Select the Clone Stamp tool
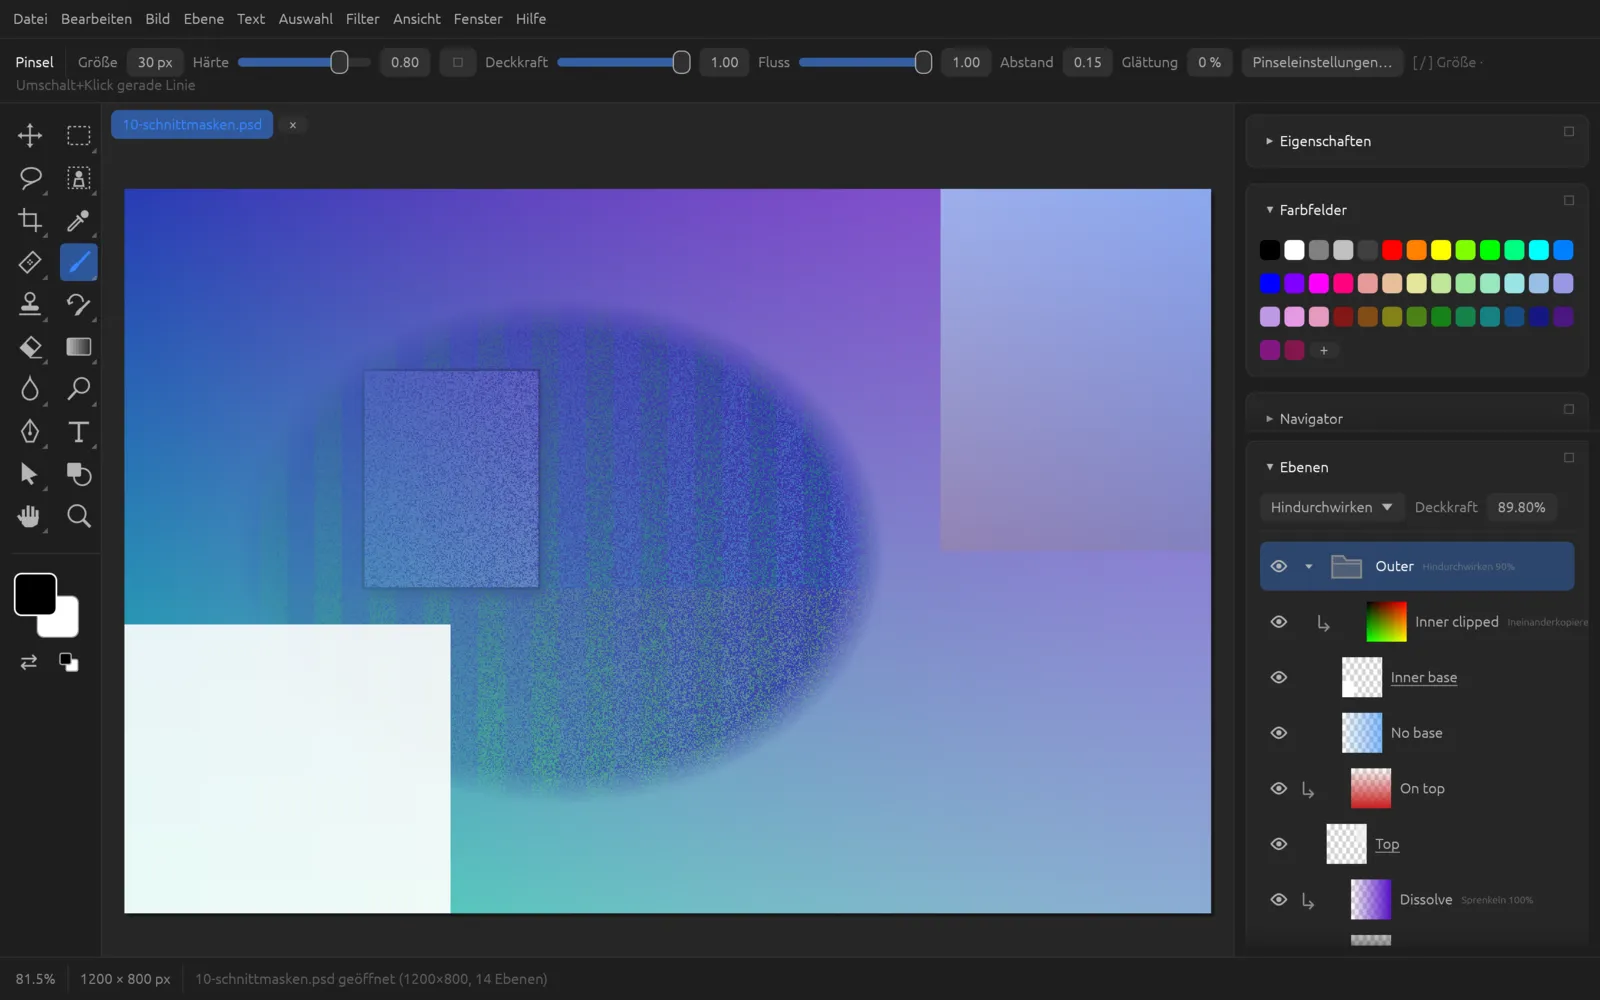Viewport: 1600px width, 1000px height. pos(30,304)
